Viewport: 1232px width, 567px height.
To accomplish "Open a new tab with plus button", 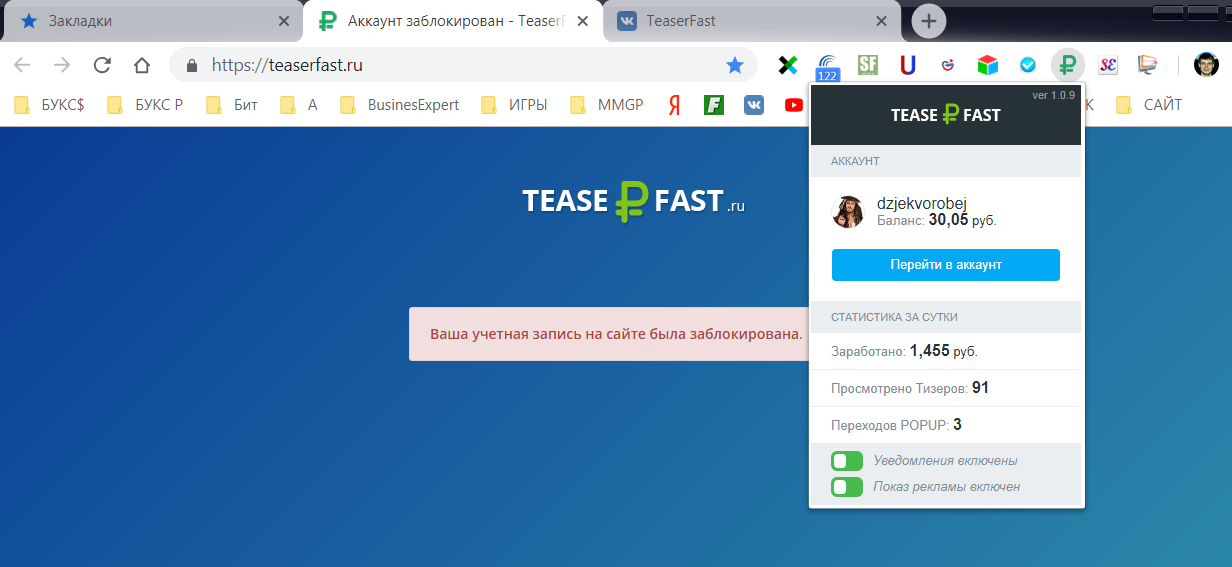I will tap(929, 20).
